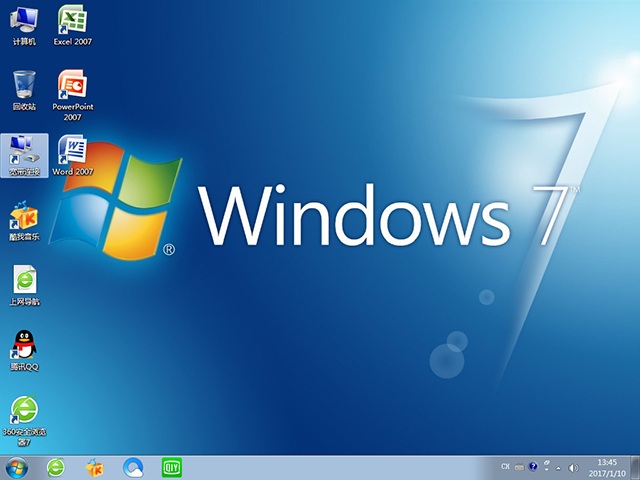
Task: Click the keyboard icon in the language bar
Action: tap(519, 467)
